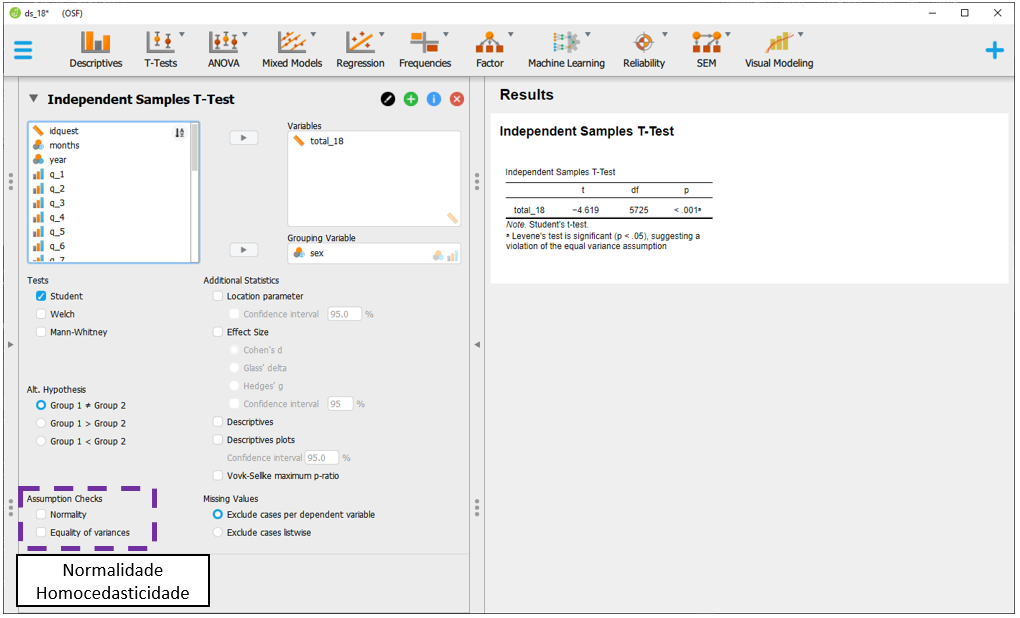Expand Regression dropdown arrow

point(381,34)
